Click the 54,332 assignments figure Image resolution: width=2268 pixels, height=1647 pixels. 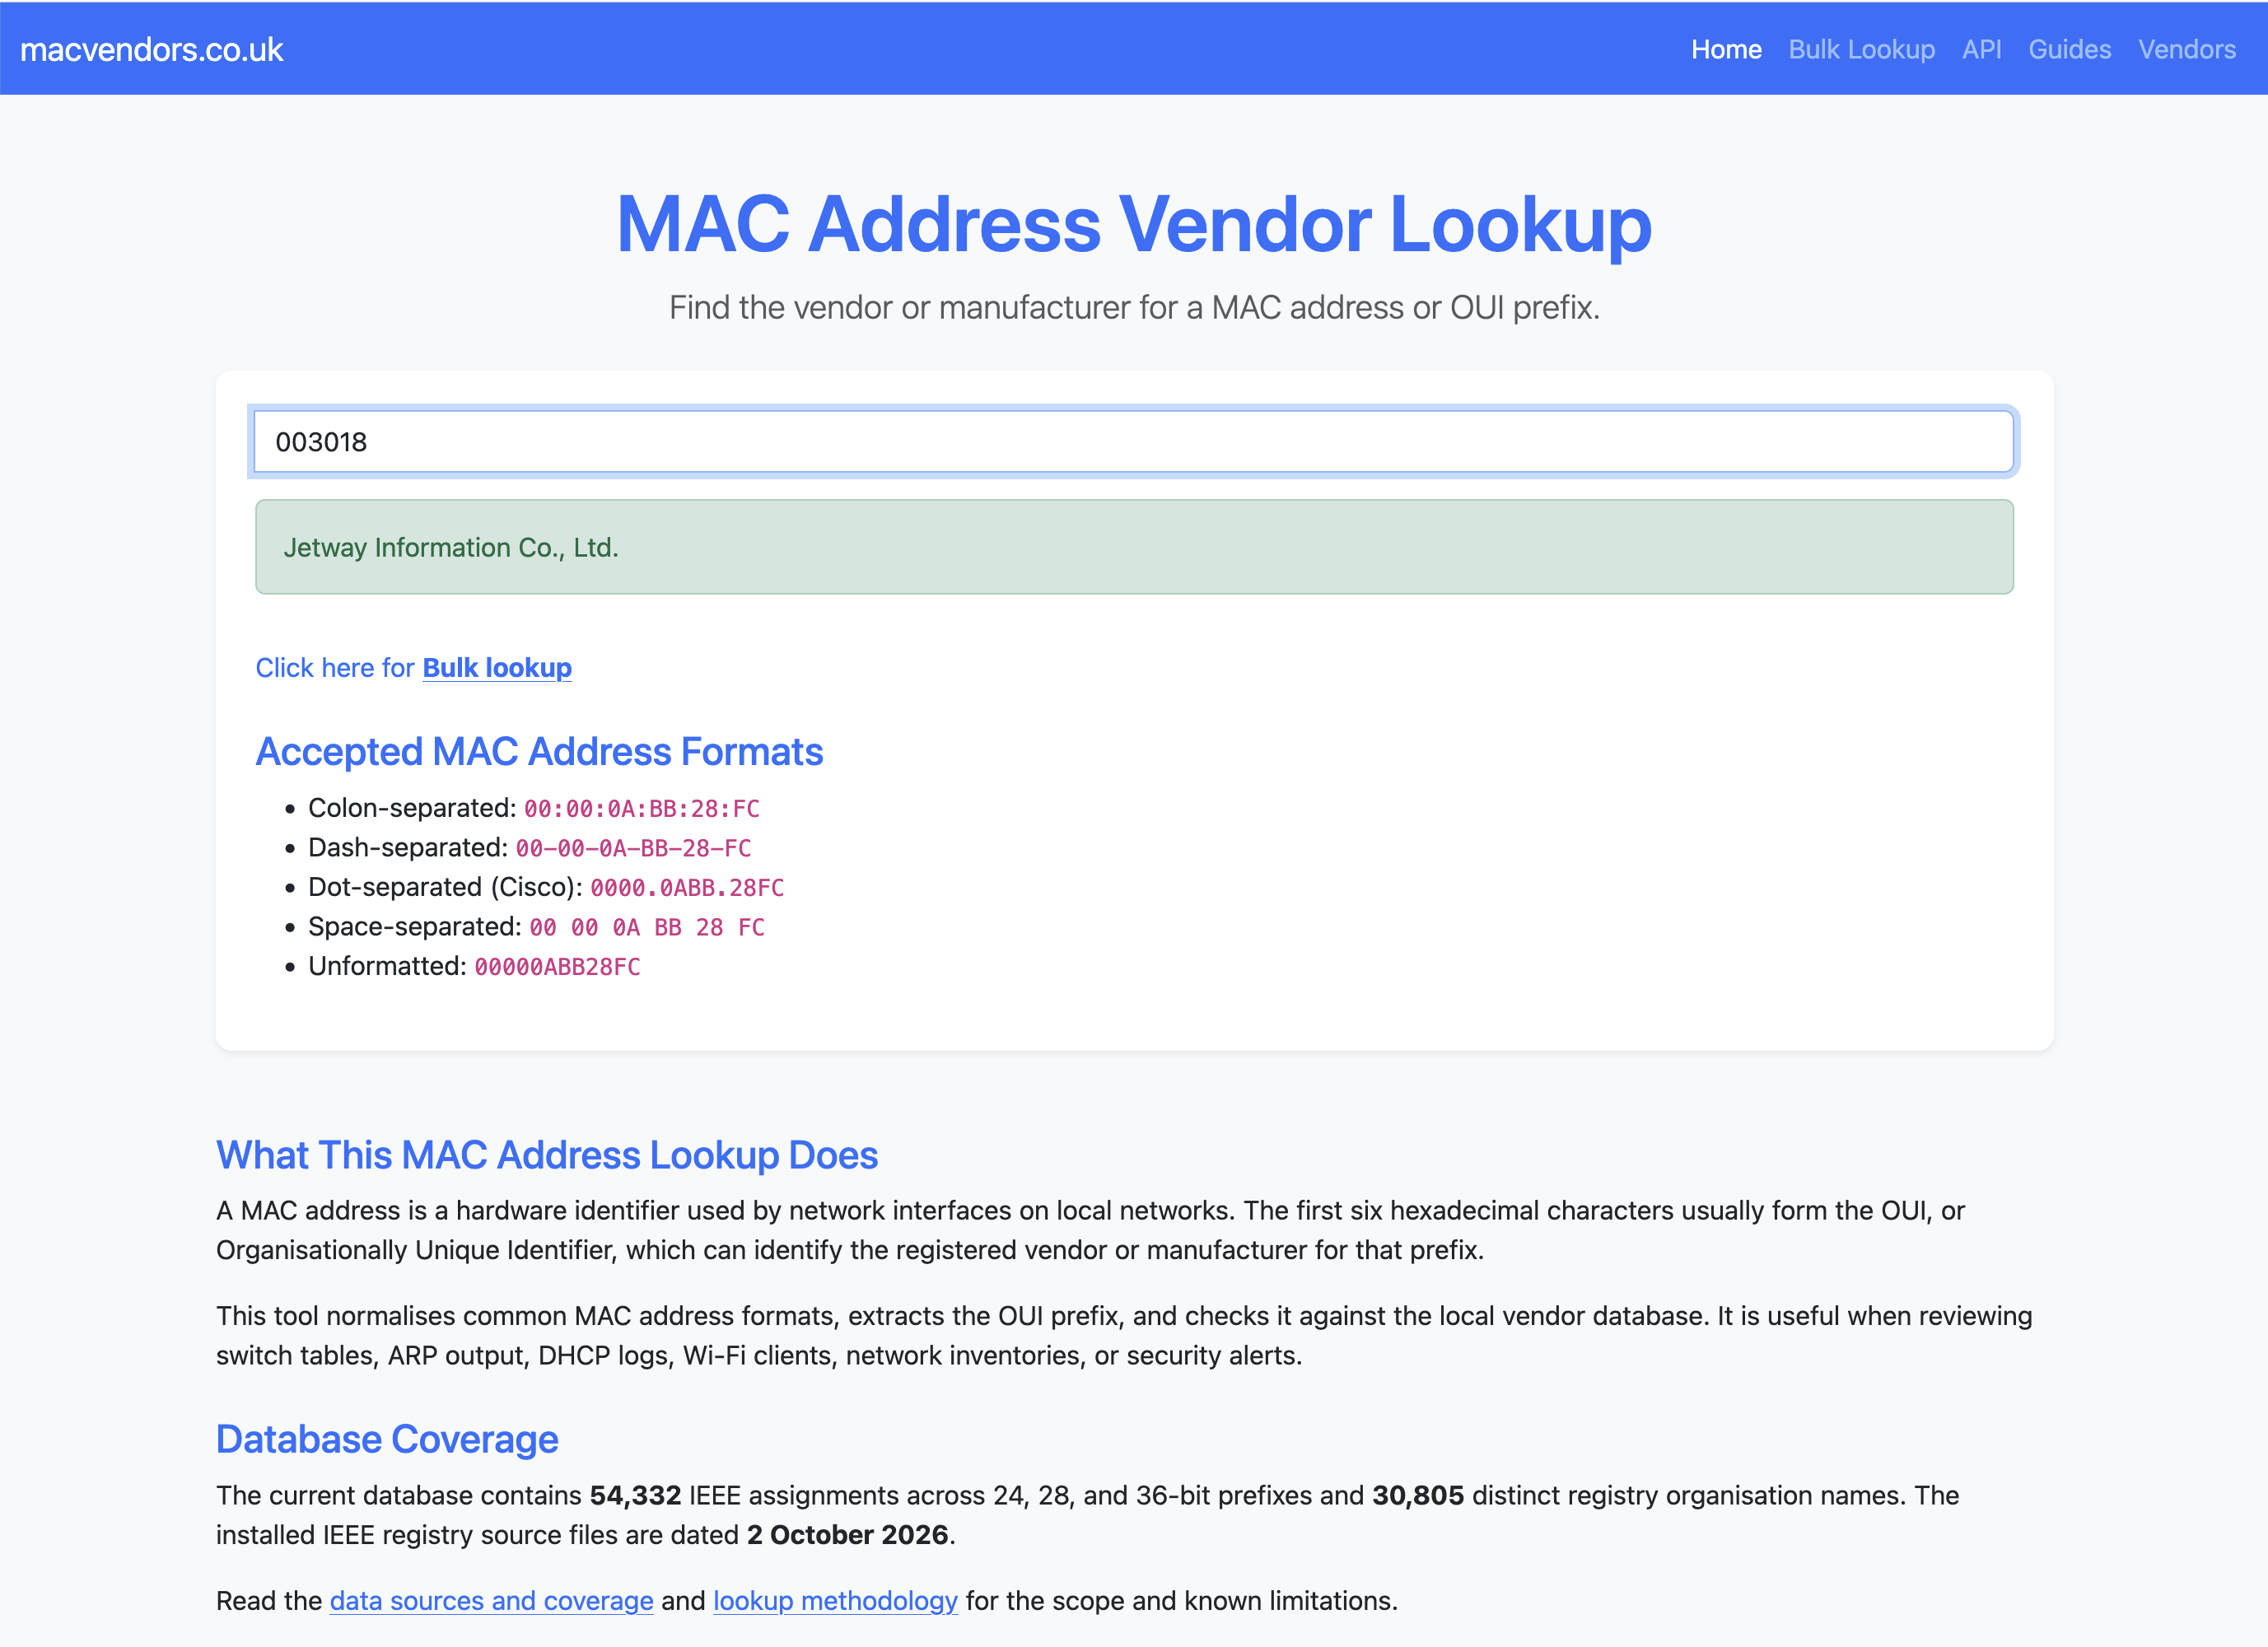click(635, 1495)
